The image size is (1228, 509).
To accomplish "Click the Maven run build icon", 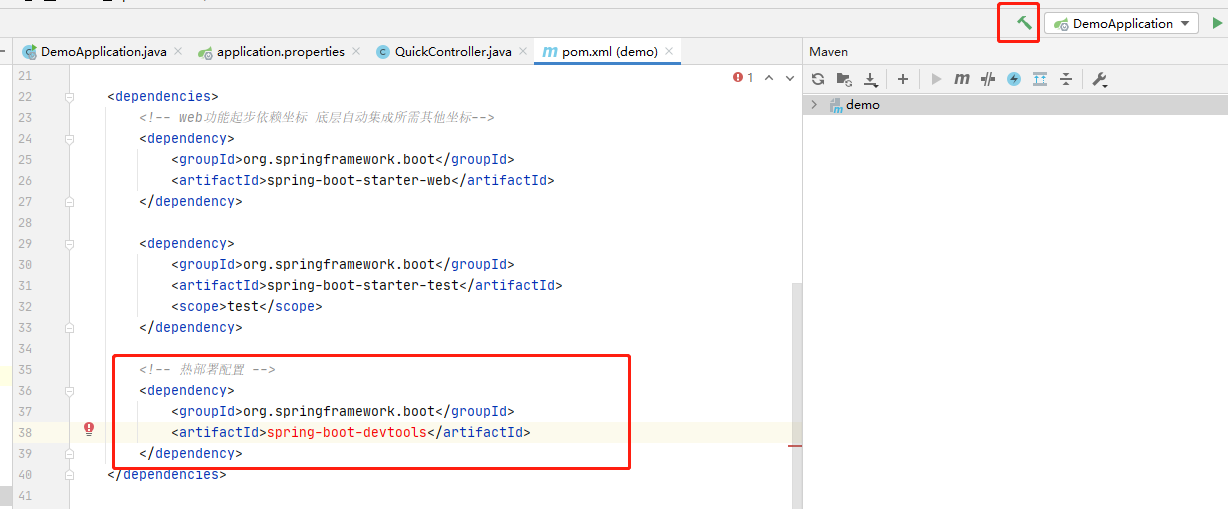I will point(936,79).
